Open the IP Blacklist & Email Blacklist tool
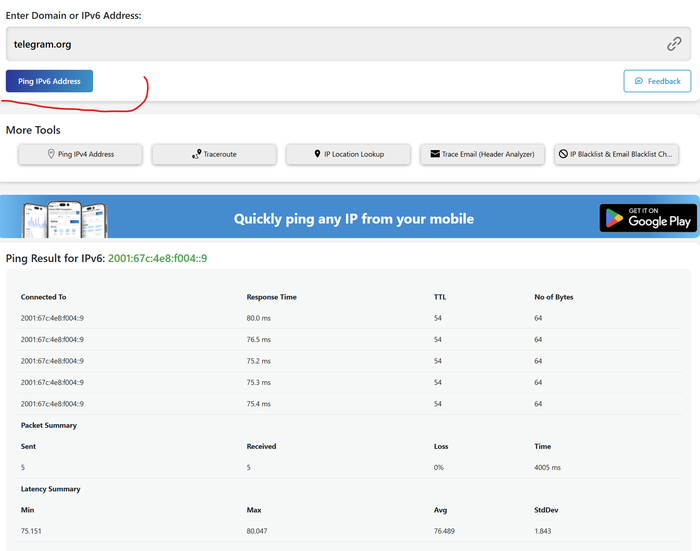Viewport: 700px width, 551px height. tap(617, 154)
